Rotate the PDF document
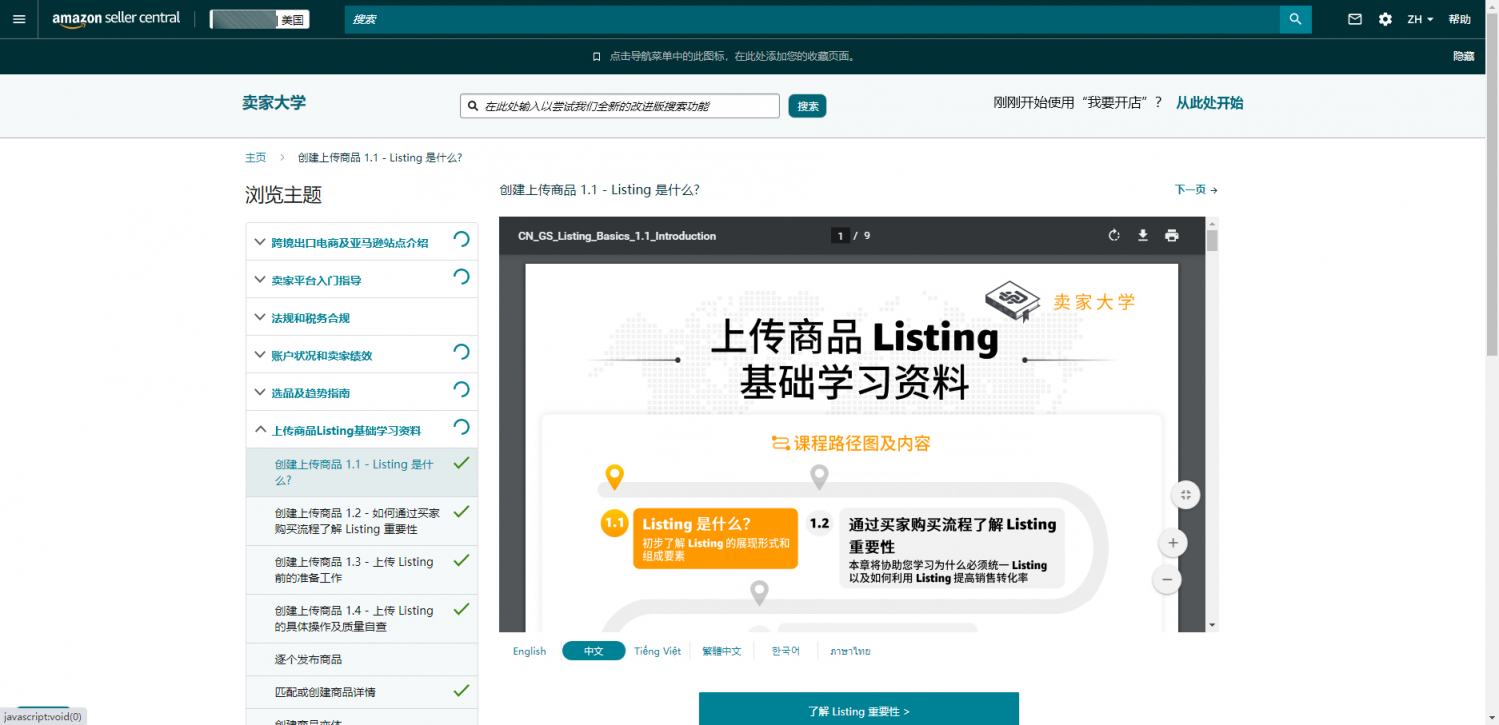Viewport: 1499px width, 725px height. (1114, 236)
